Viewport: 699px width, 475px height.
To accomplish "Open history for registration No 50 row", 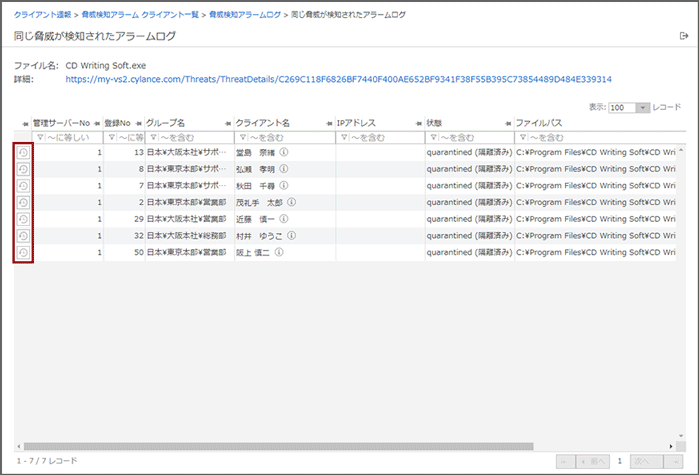I will tap(23, 253).
